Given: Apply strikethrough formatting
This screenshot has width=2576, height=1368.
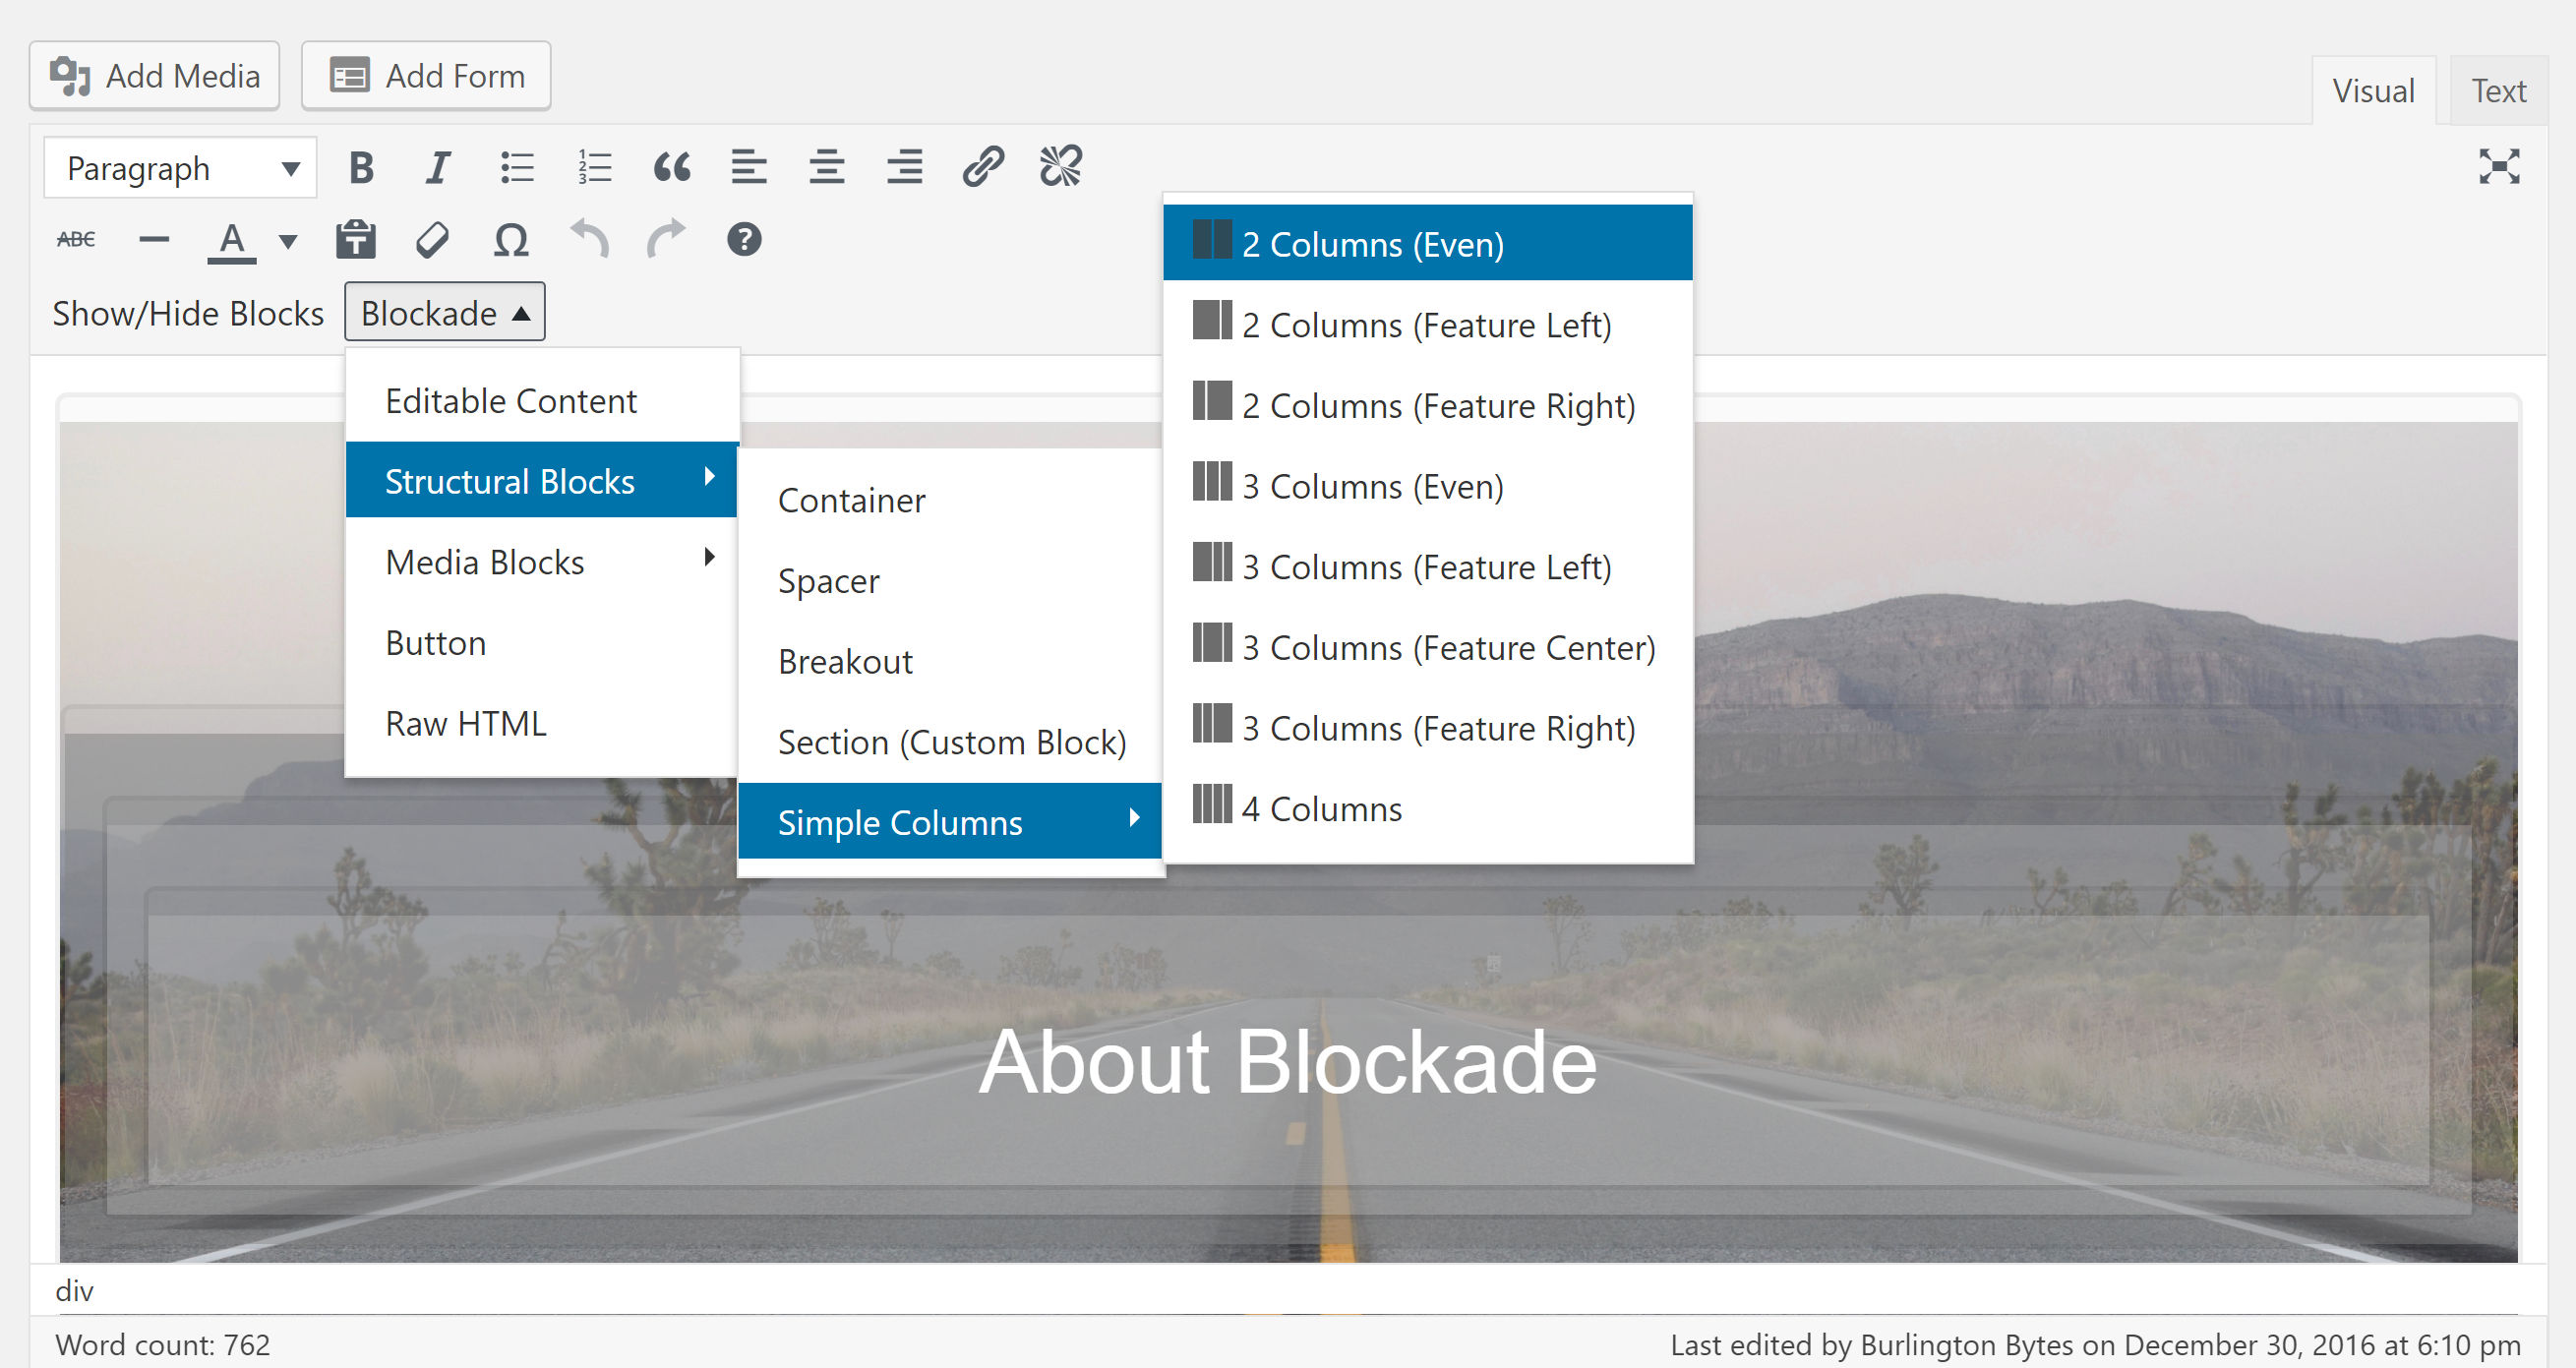Looking at the screenshot, I should 76,240.
